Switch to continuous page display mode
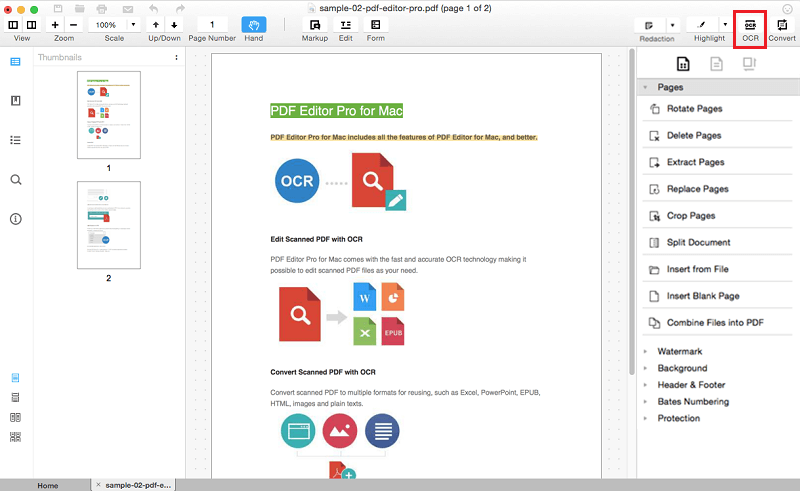The image size is (800, 491). pyautogui.click(x=15, y=398)
